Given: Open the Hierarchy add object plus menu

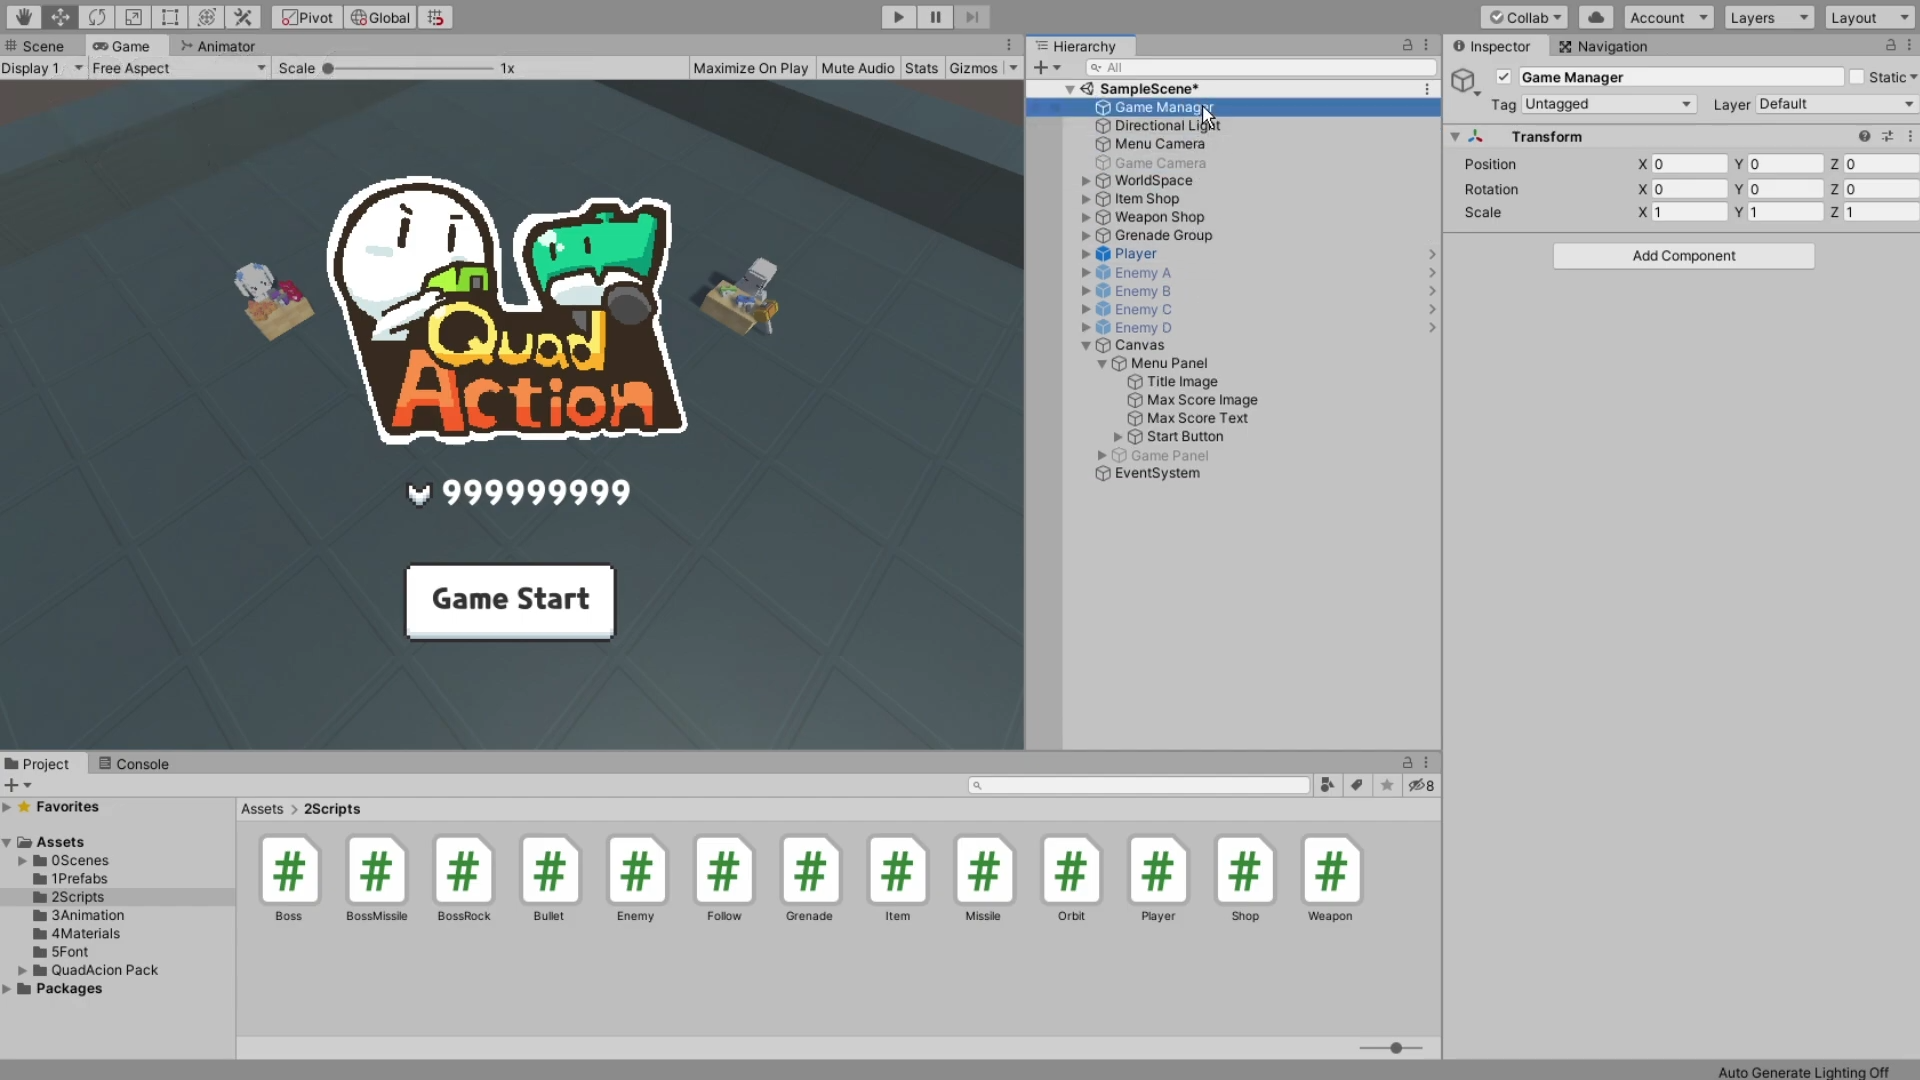Looking at the screenshot, I should (x=1047, y=67).
